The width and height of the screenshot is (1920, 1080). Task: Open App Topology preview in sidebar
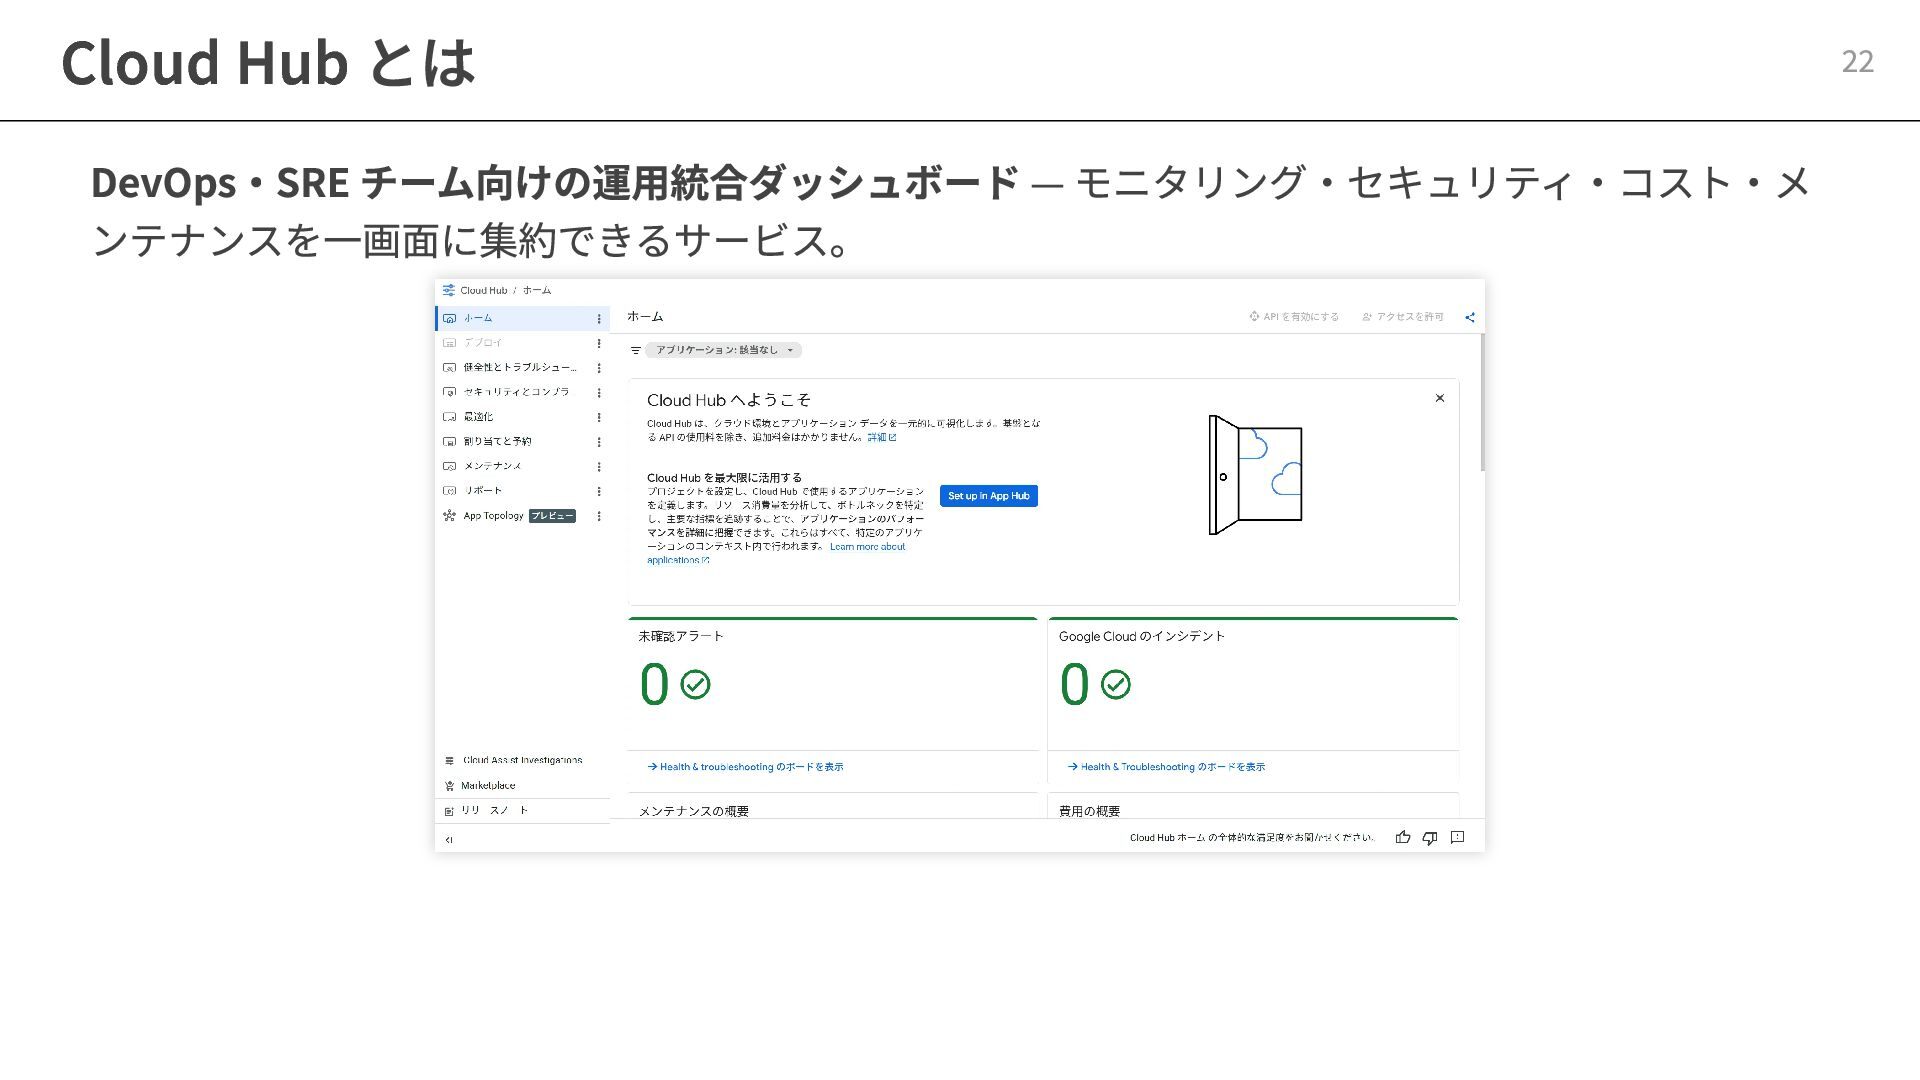[x=494, y=516]
